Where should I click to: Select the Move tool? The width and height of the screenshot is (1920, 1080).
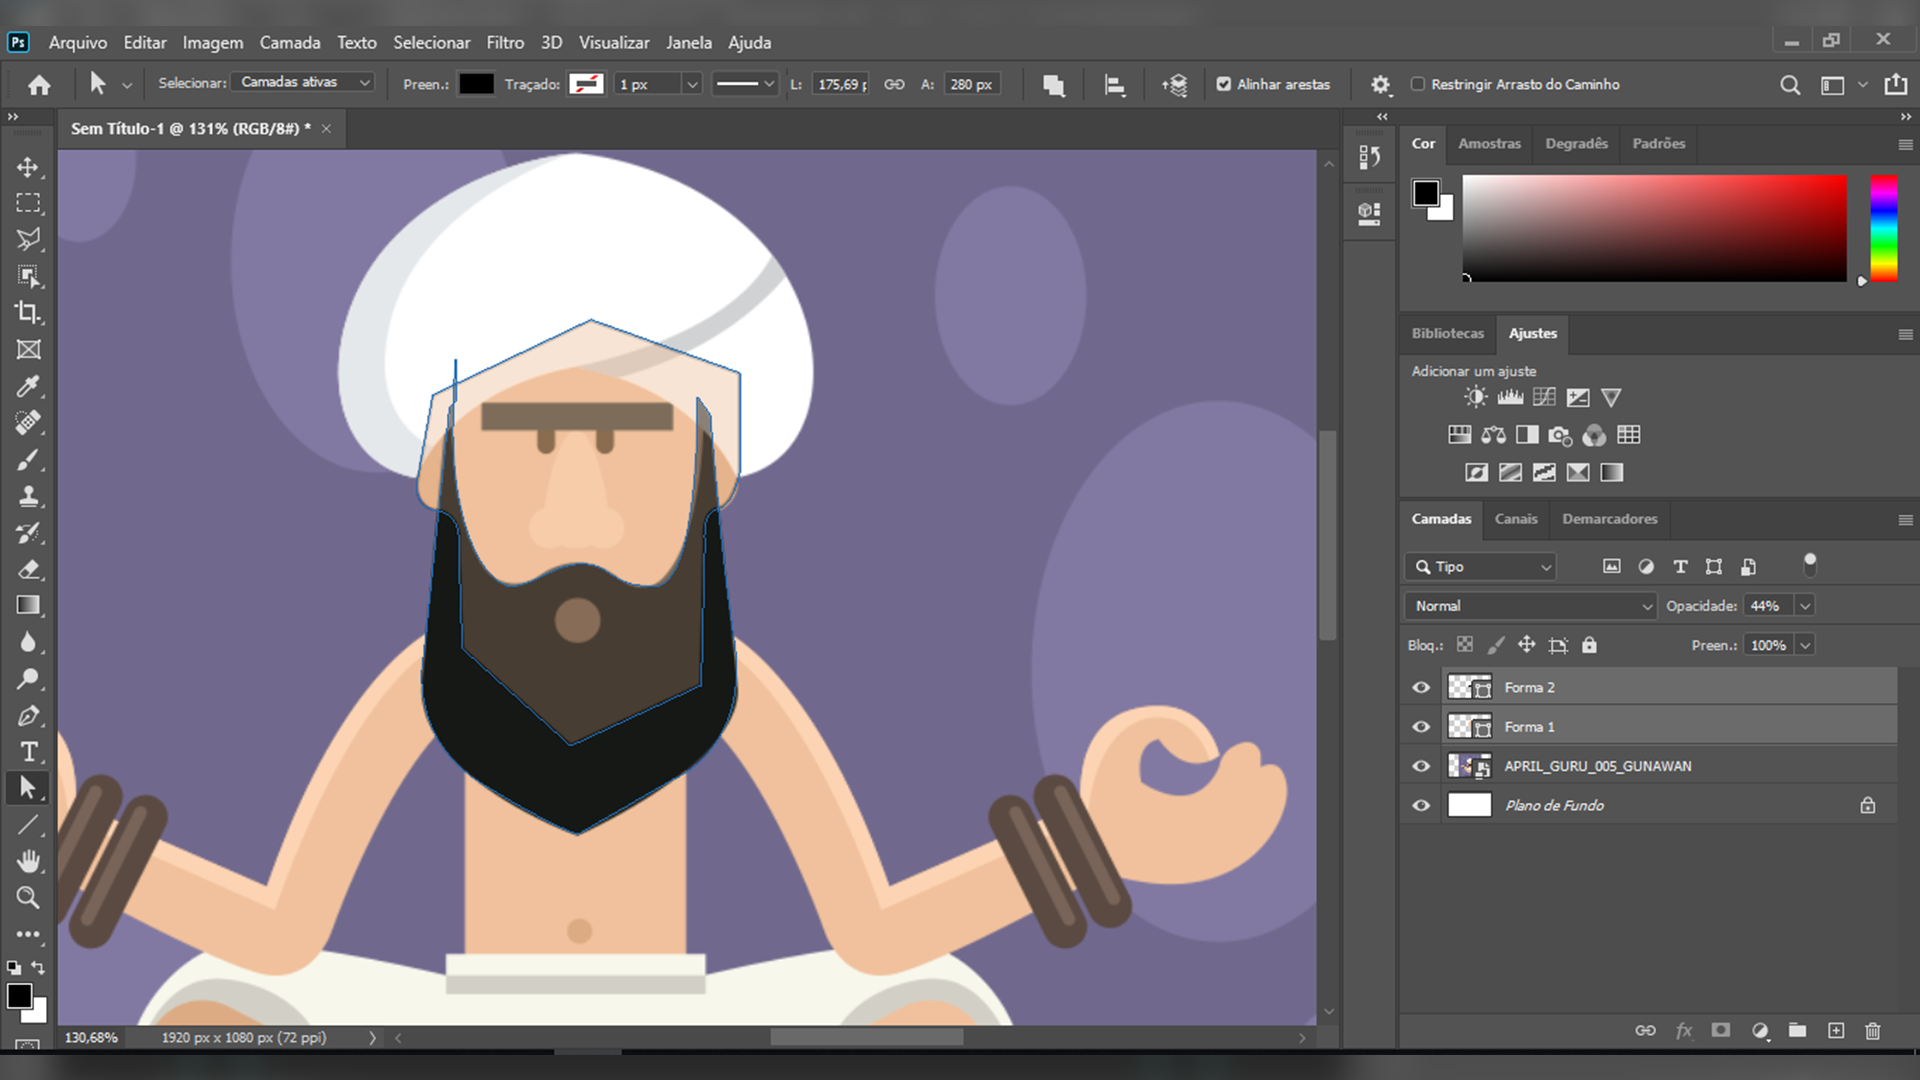[28, 167]
